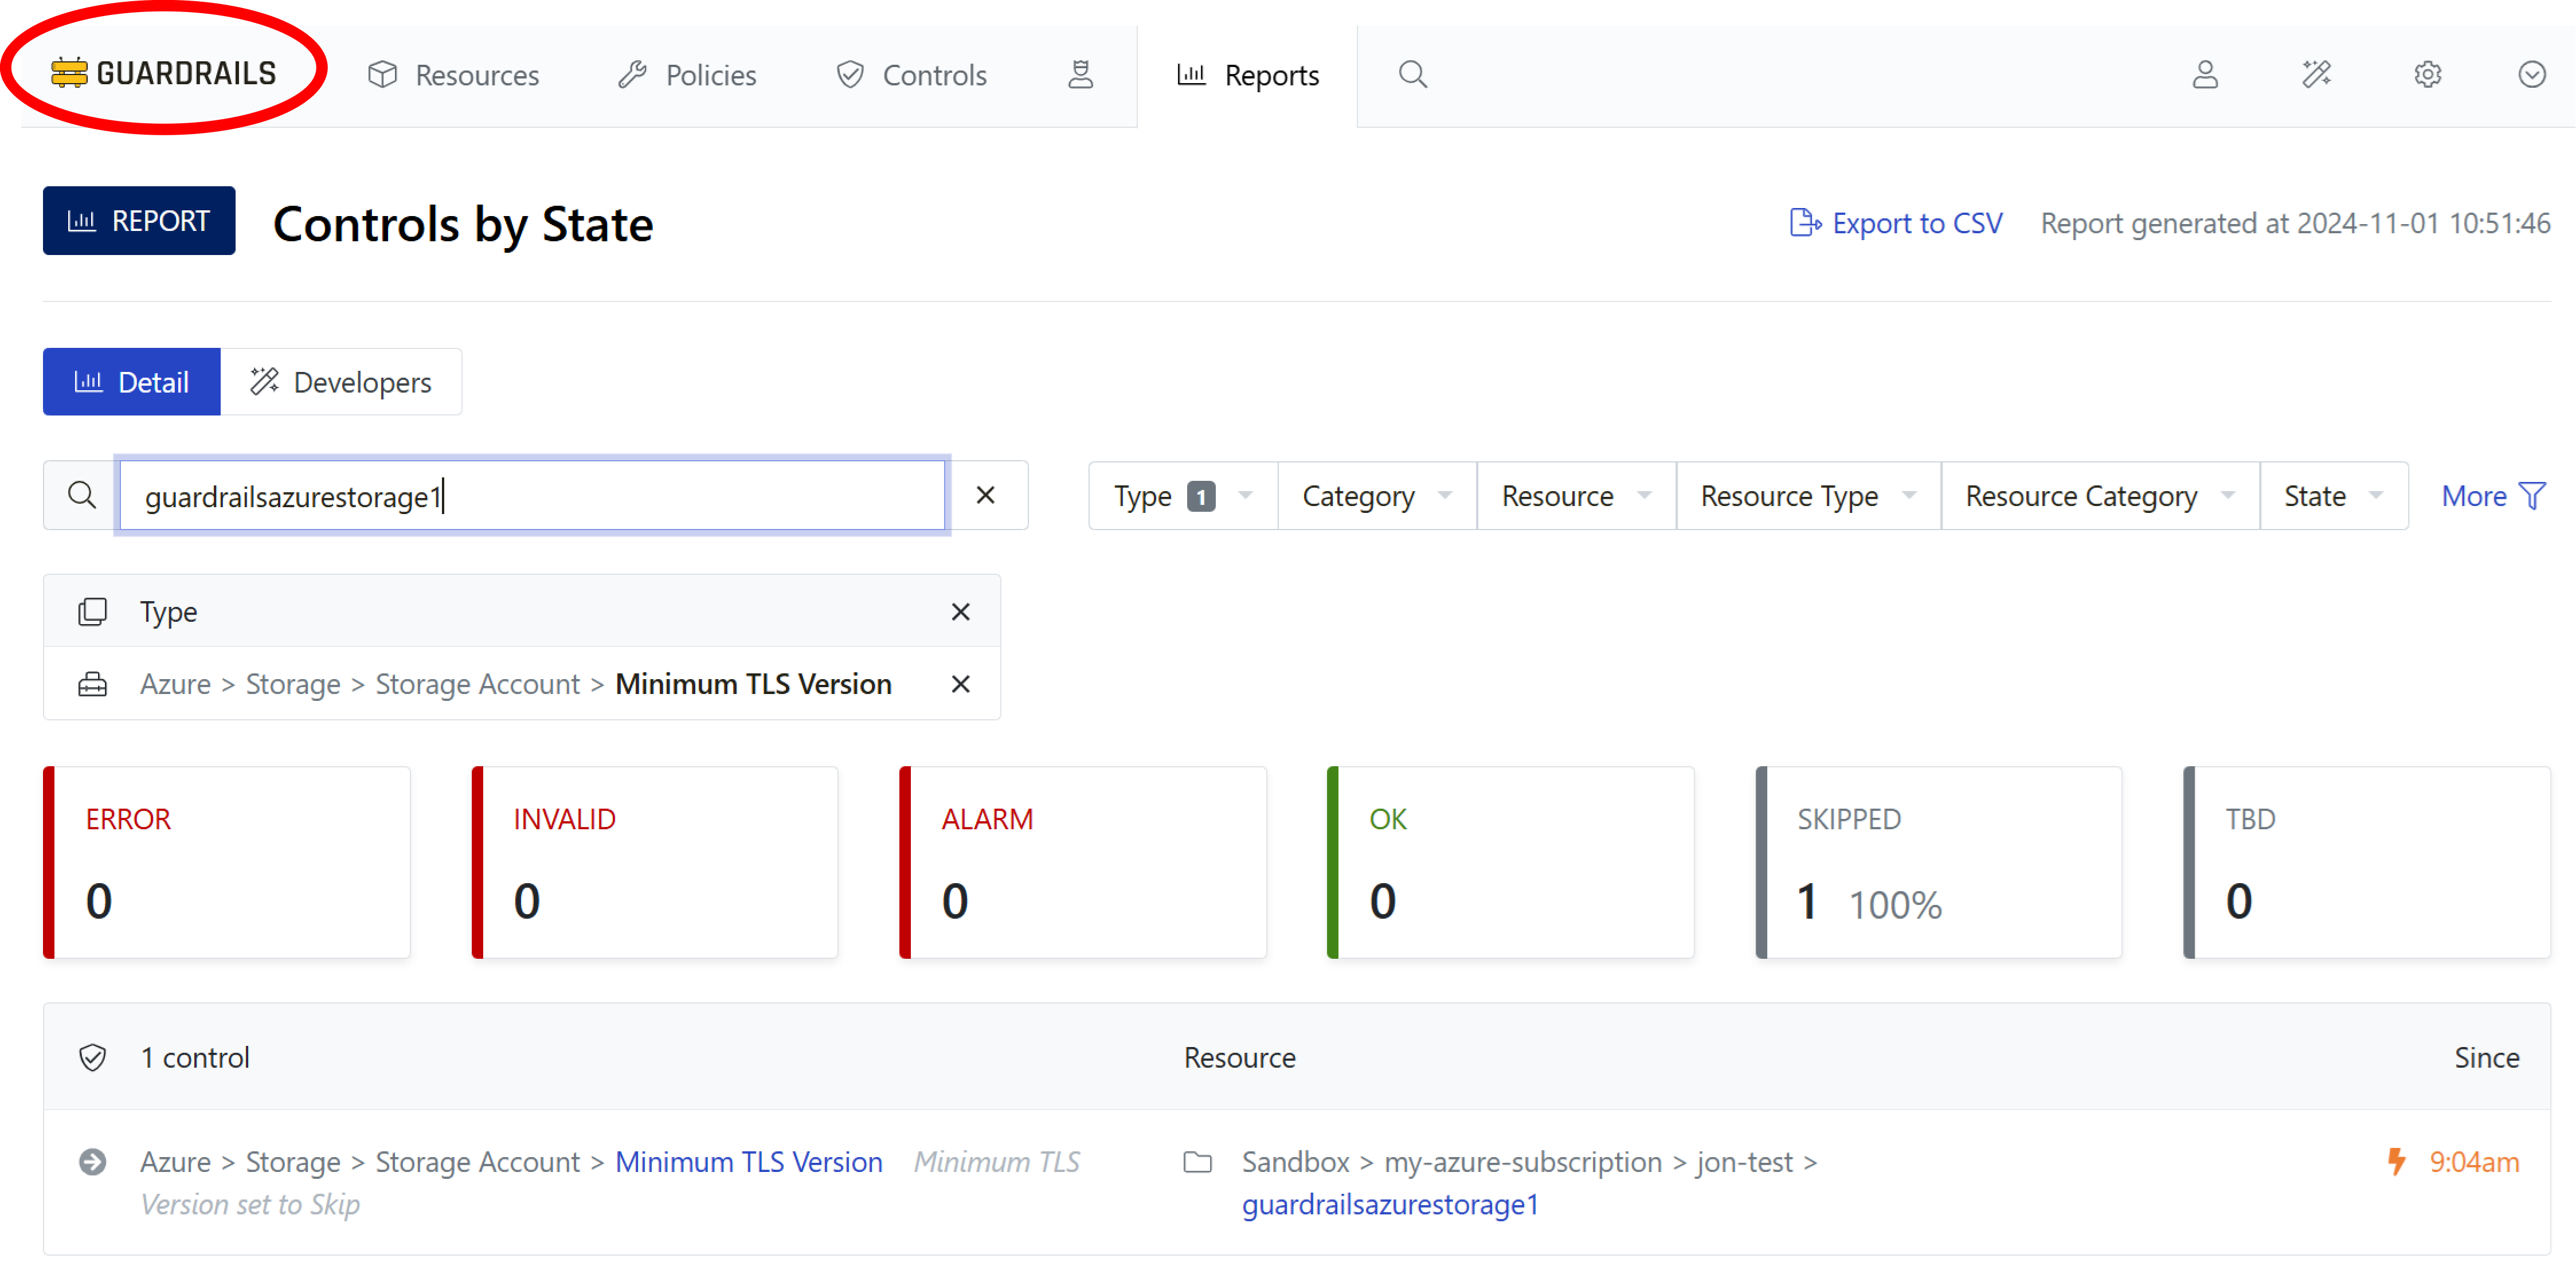The width and height of the screenshot is (2576, 1278).
Task: Open the guardrailsazurestorage1 resource link
Action: 1389,1204
